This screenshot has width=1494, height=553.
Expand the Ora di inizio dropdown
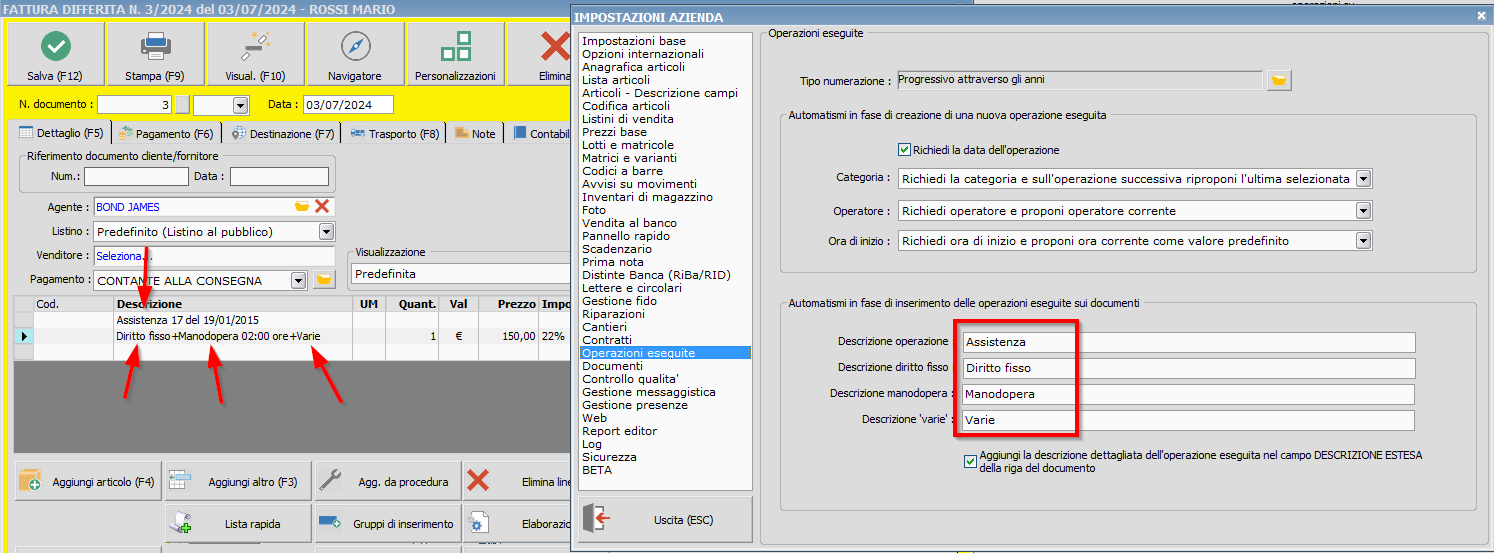pyautogui.click(x=1363, y=241)
